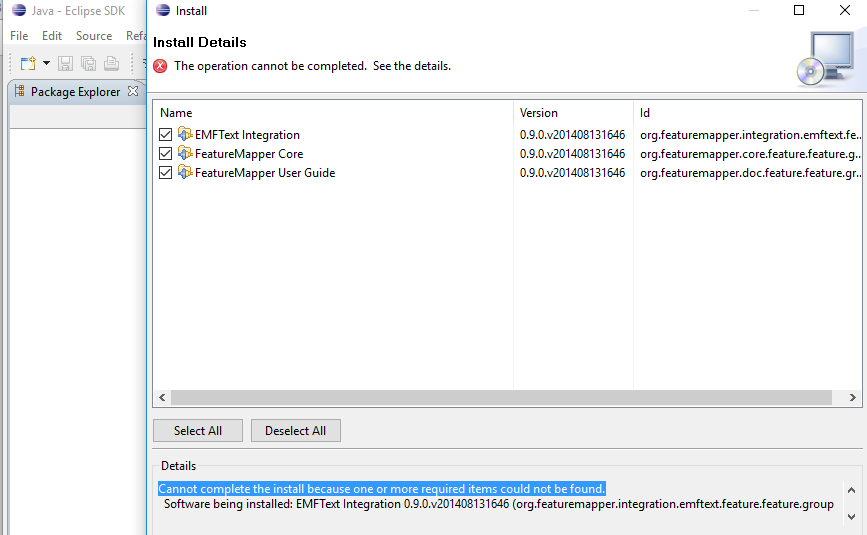Screen dimensions: 867x535
Task: Click the Id column header
Action: point(645,113)
